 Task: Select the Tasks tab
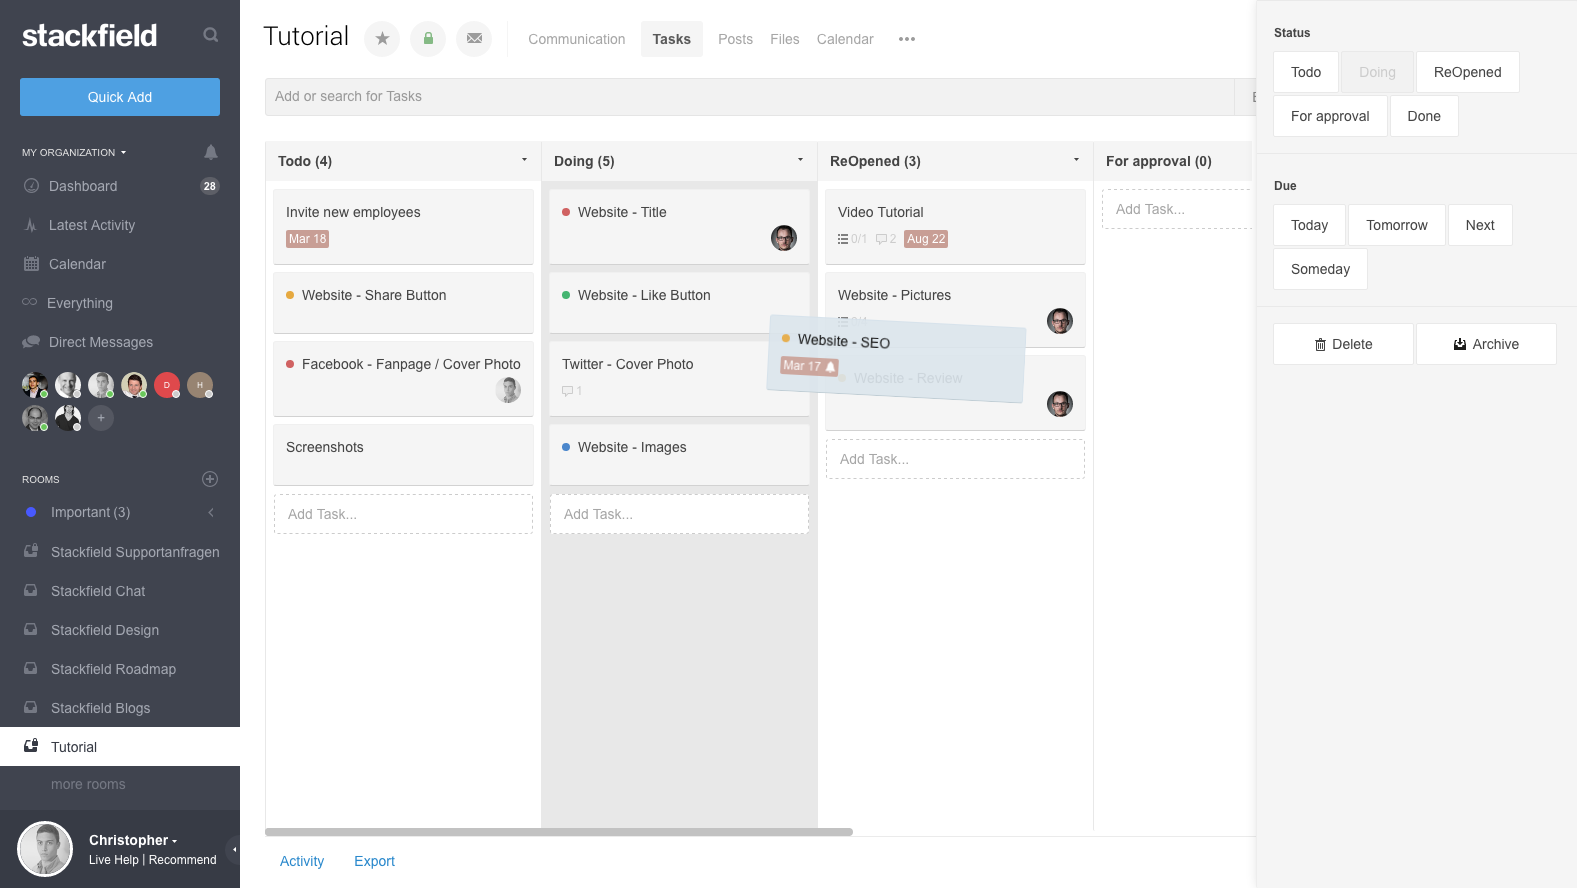pos(672,39)
